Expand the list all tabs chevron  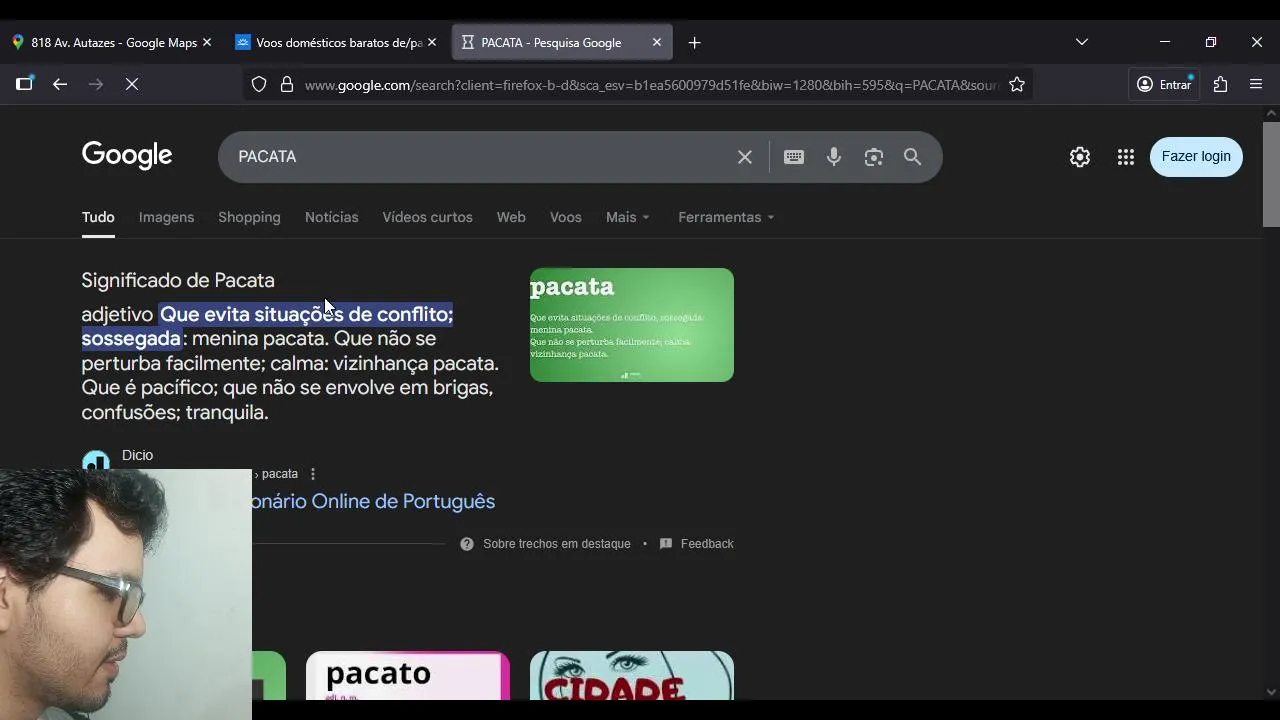tap(1081, 42)
